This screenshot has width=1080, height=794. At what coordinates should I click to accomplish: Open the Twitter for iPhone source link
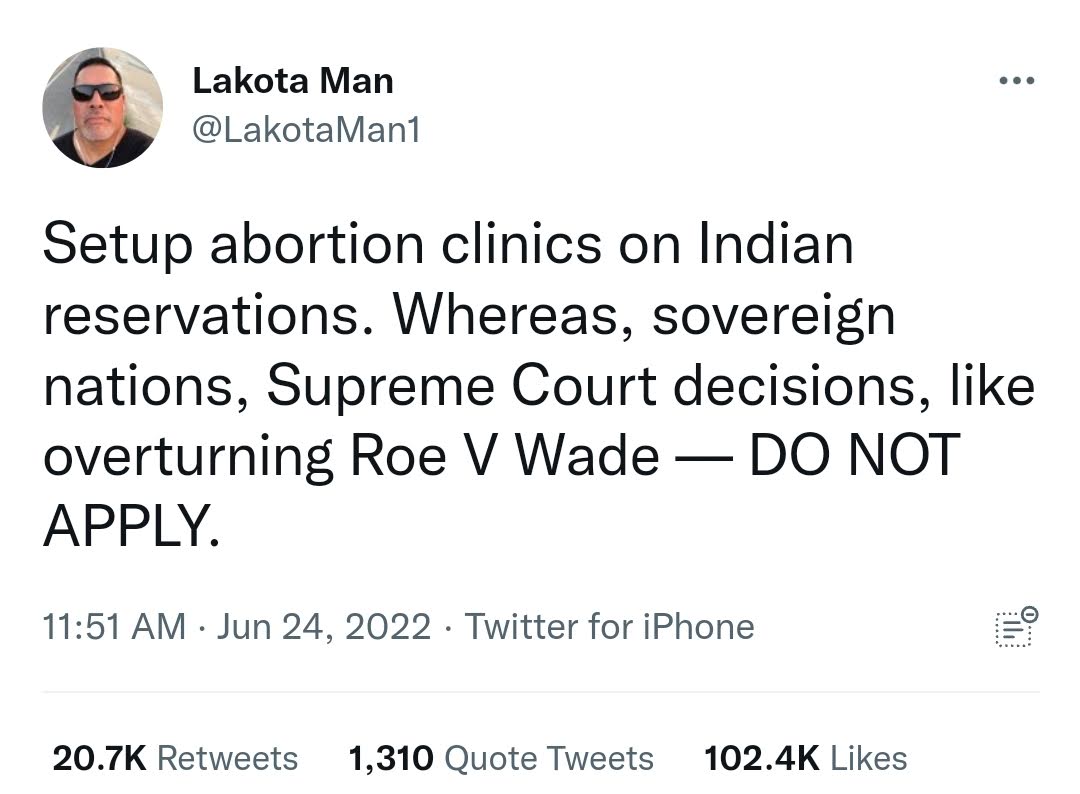(610, 627)
